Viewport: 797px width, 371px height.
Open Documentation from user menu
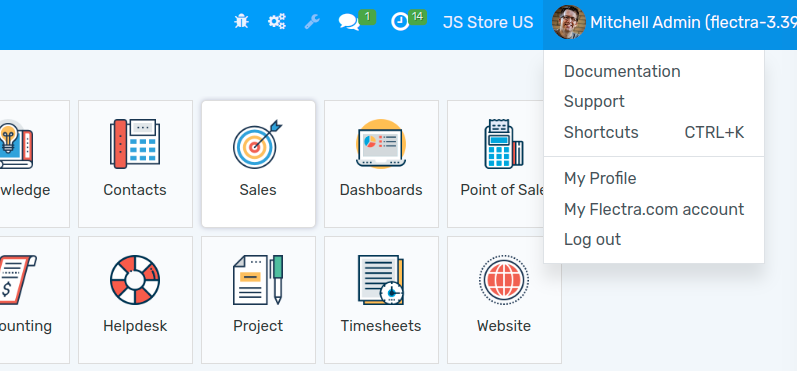pos(622,71)
